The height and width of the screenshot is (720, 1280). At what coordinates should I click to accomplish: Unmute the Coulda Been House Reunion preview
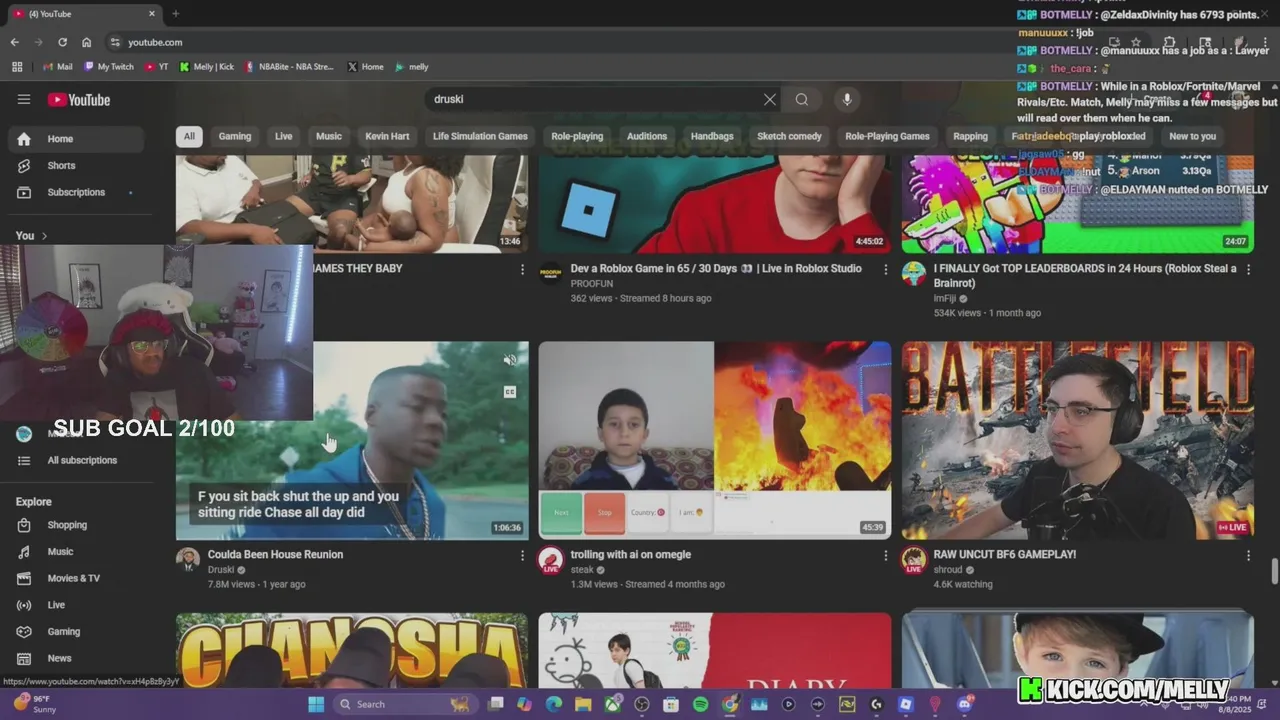pos(509,360)
